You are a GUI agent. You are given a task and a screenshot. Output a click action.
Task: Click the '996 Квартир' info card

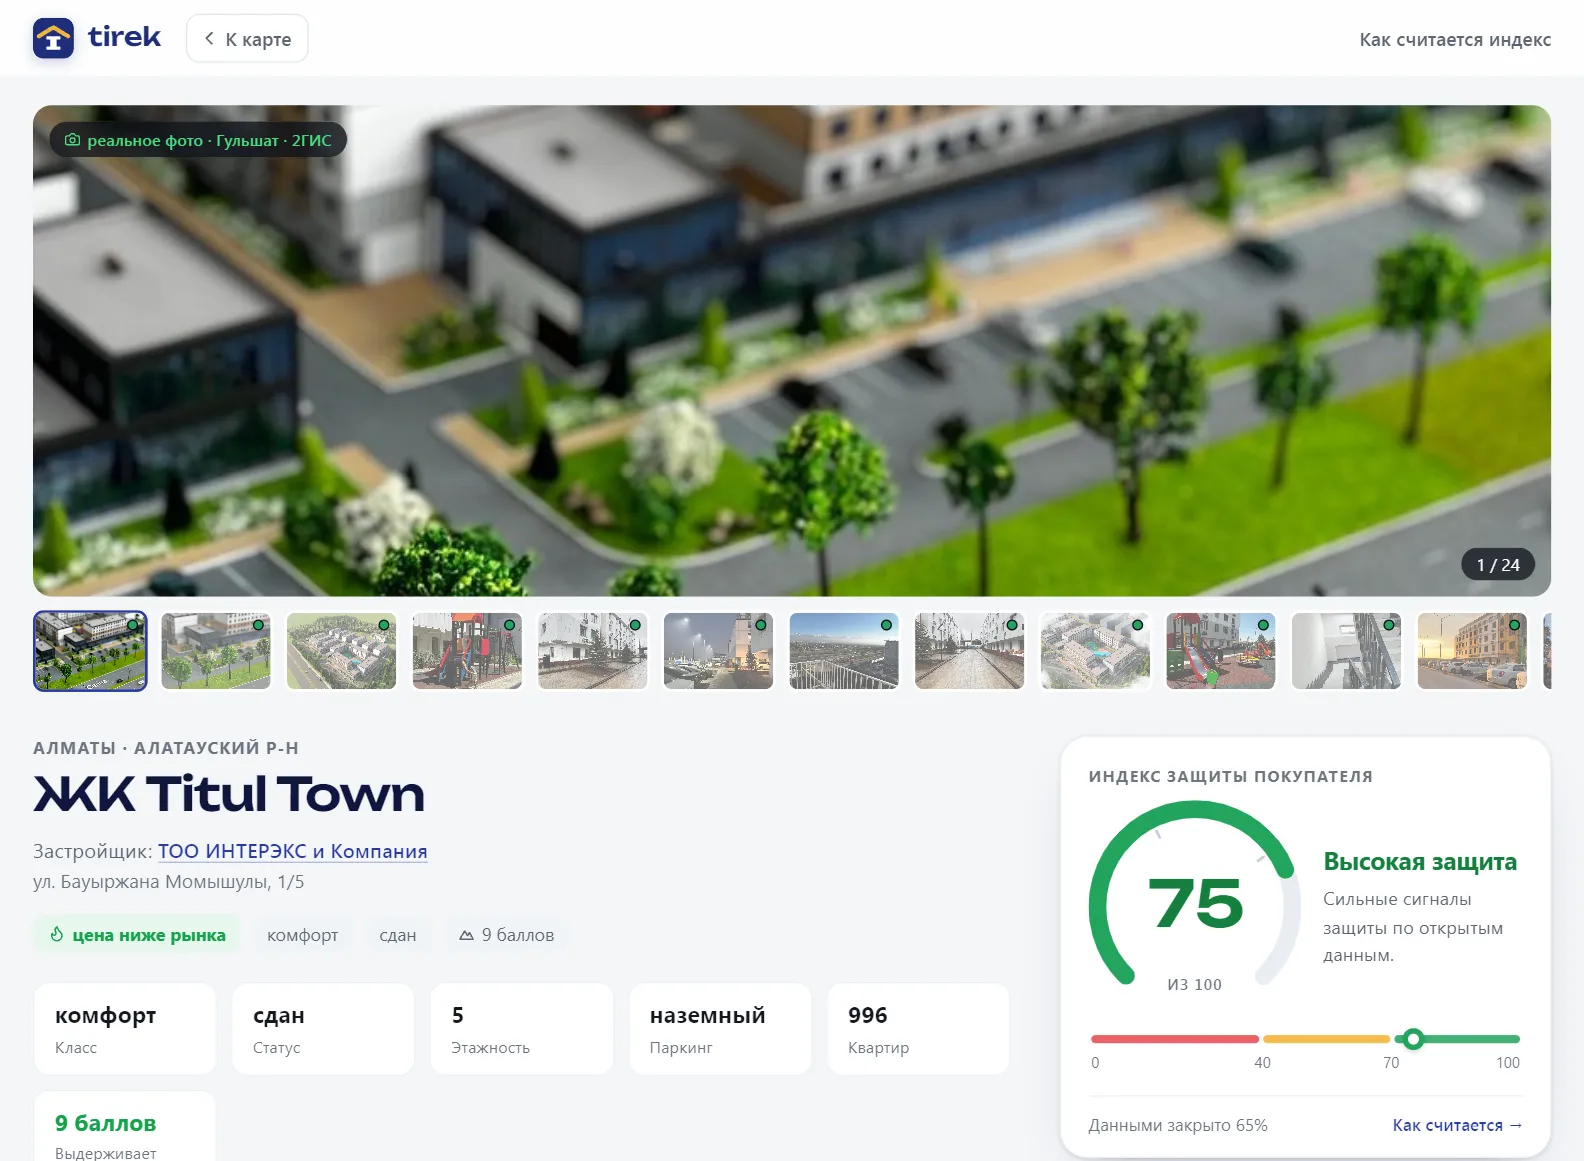pos(919,1029)
